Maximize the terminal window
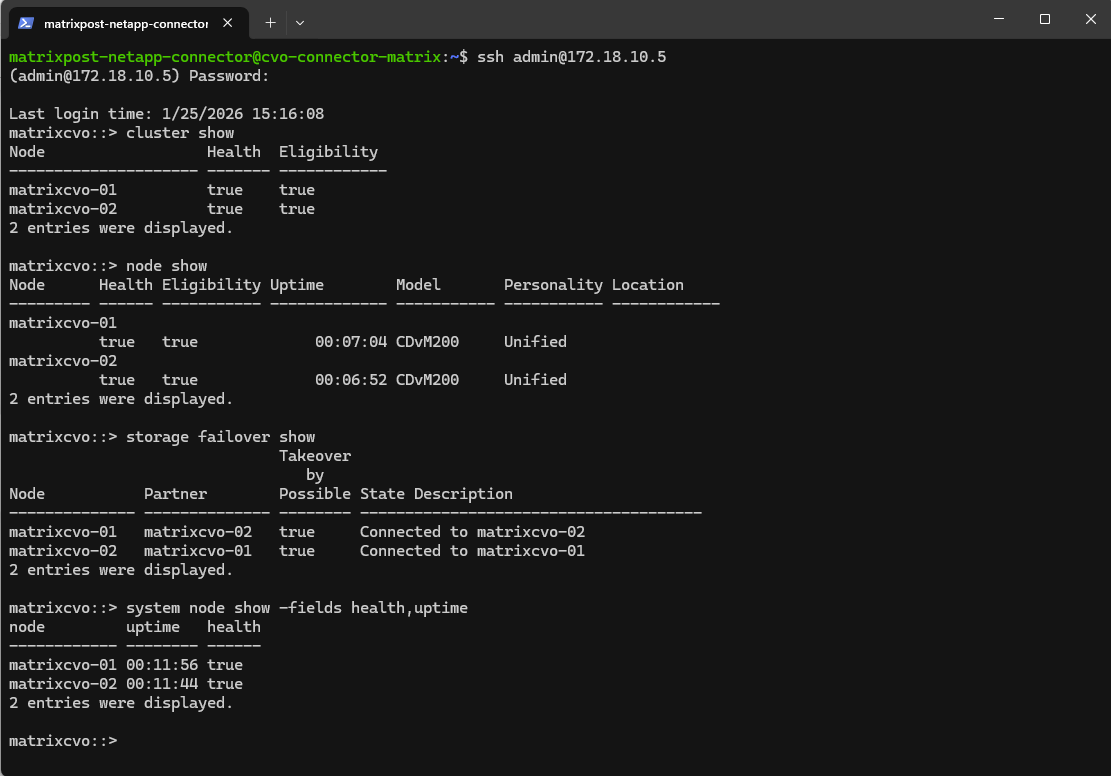 point(1044,19)
